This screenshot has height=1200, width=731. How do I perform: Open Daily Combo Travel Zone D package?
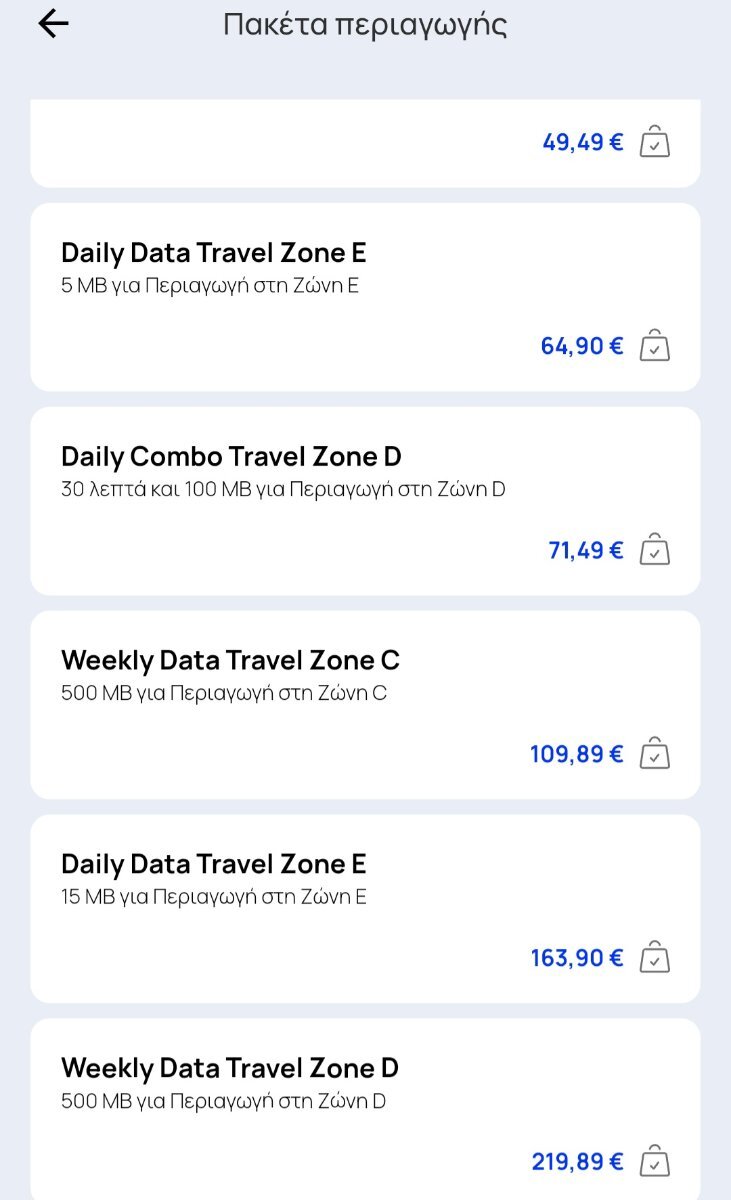[x=231, y=457]
